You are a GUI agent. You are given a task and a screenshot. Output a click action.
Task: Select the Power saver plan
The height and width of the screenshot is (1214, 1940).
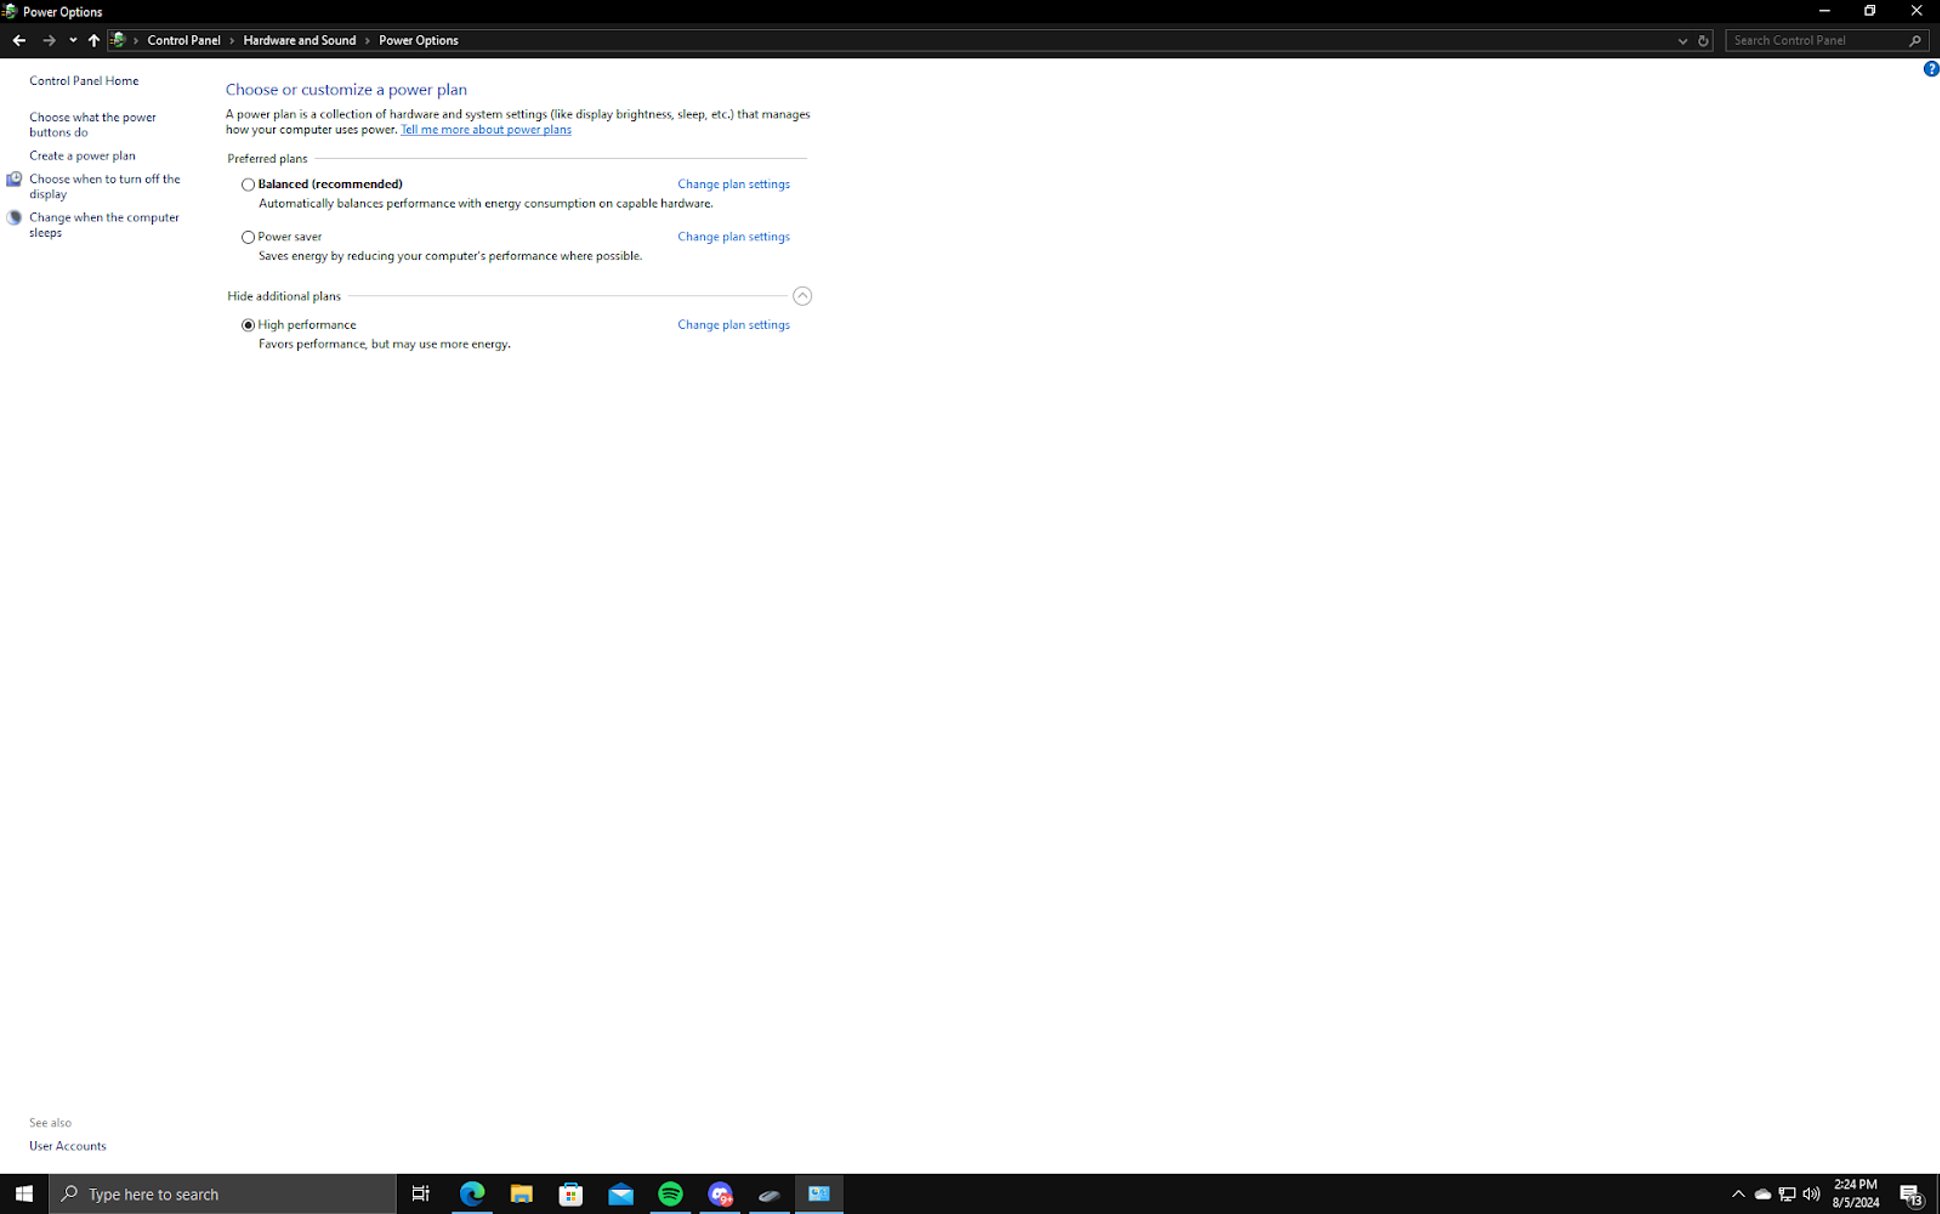coord(247,236)
